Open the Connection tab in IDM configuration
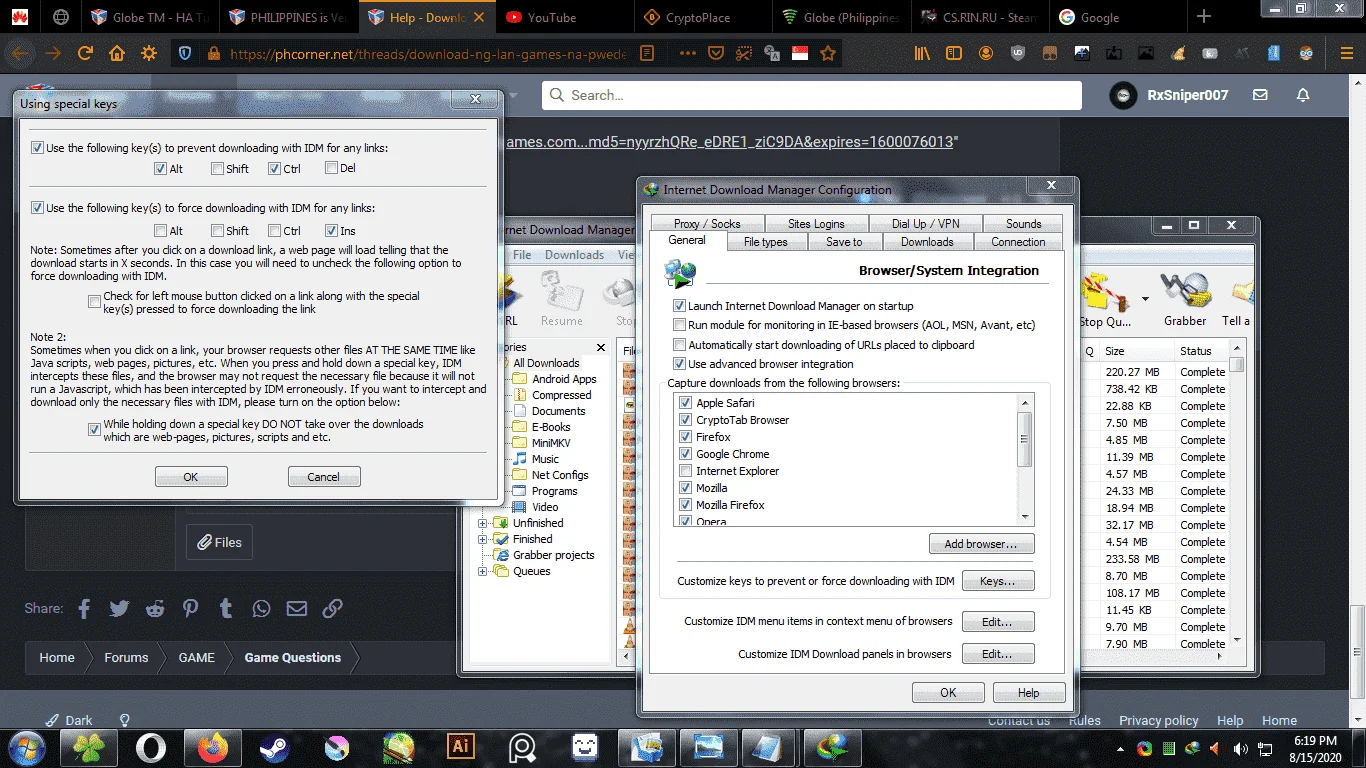This screenshot has width=1366, height=768. [1018, 242]
